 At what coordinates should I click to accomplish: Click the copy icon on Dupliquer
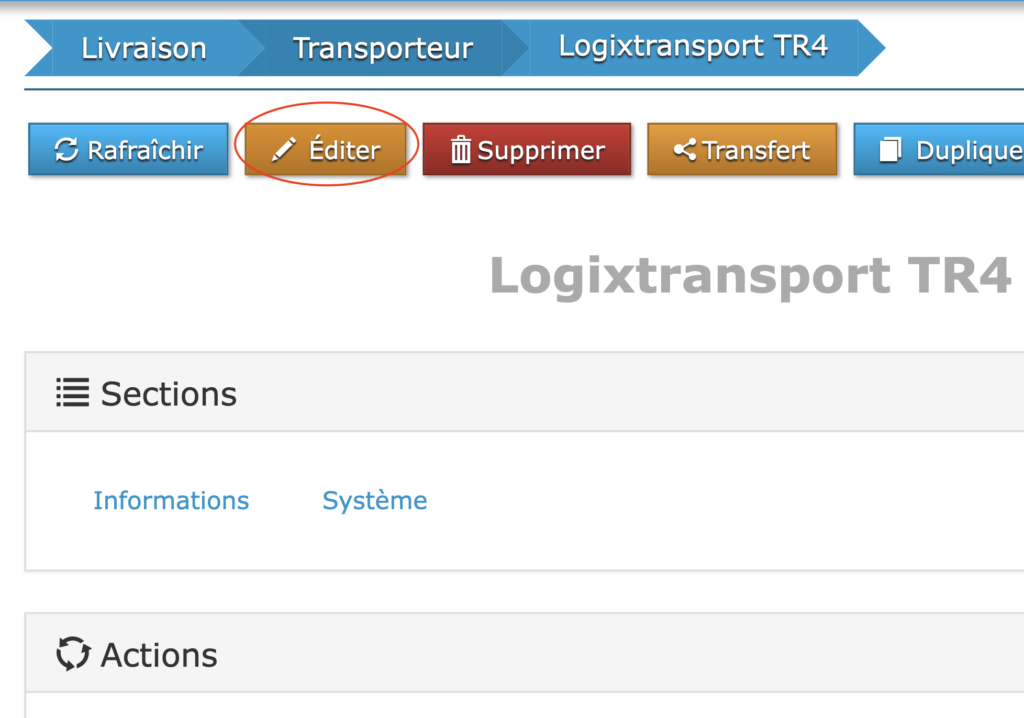pos(889,151)
